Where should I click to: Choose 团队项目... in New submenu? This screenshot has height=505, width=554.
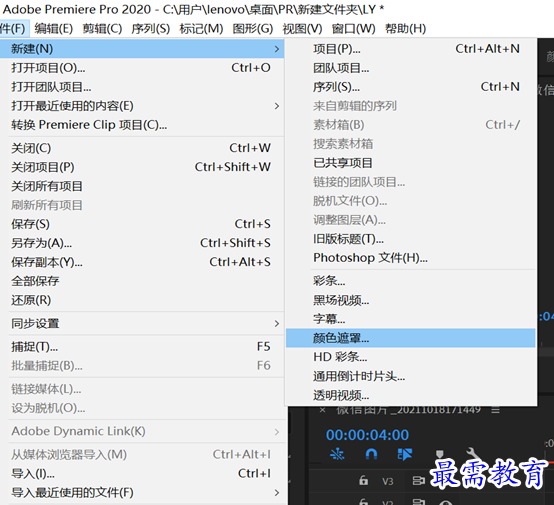coord(411,68)
